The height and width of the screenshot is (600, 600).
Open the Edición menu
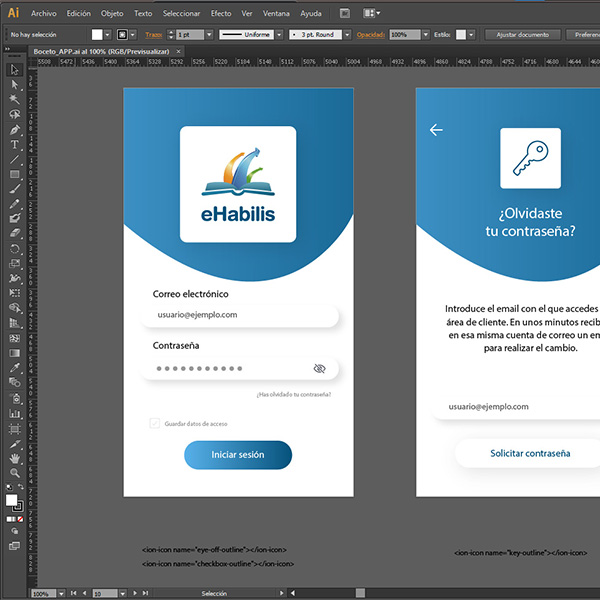click(79, 13)
